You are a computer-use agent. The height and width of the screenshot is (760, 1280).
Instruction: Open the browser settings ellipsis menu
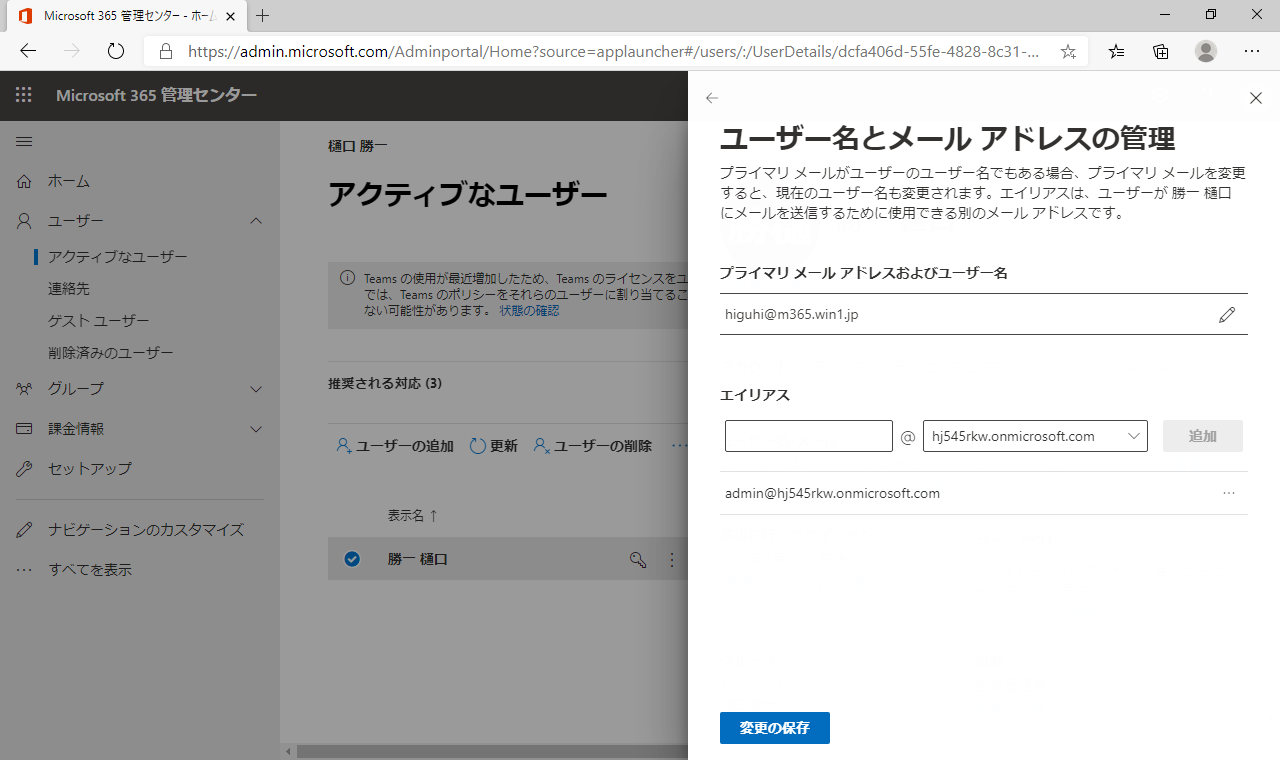tap(1252, 51)
